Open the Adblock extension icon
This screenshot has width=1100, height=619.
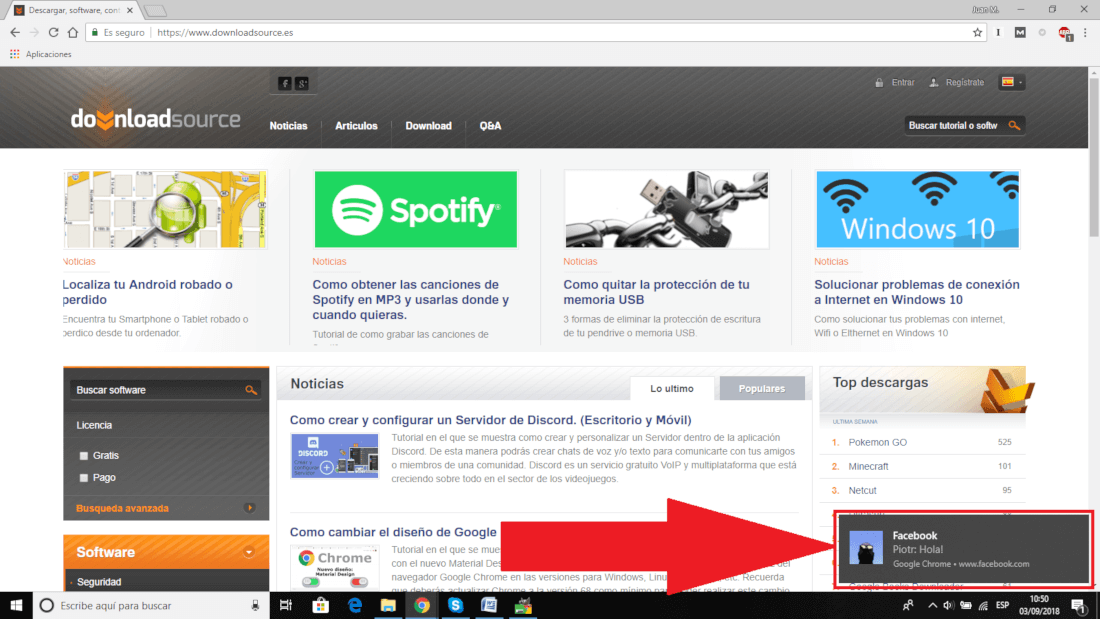(1065, 33)
